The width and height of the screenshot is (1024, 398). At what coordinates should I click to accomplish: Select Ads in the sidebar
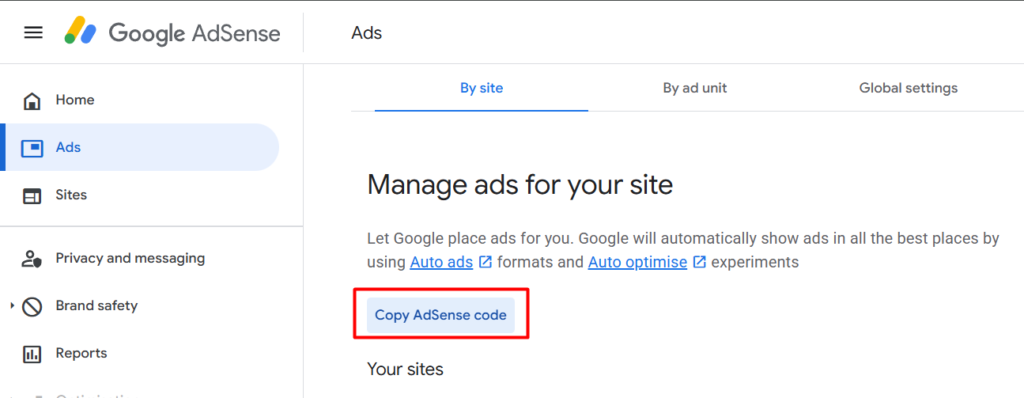coord(140,147)
